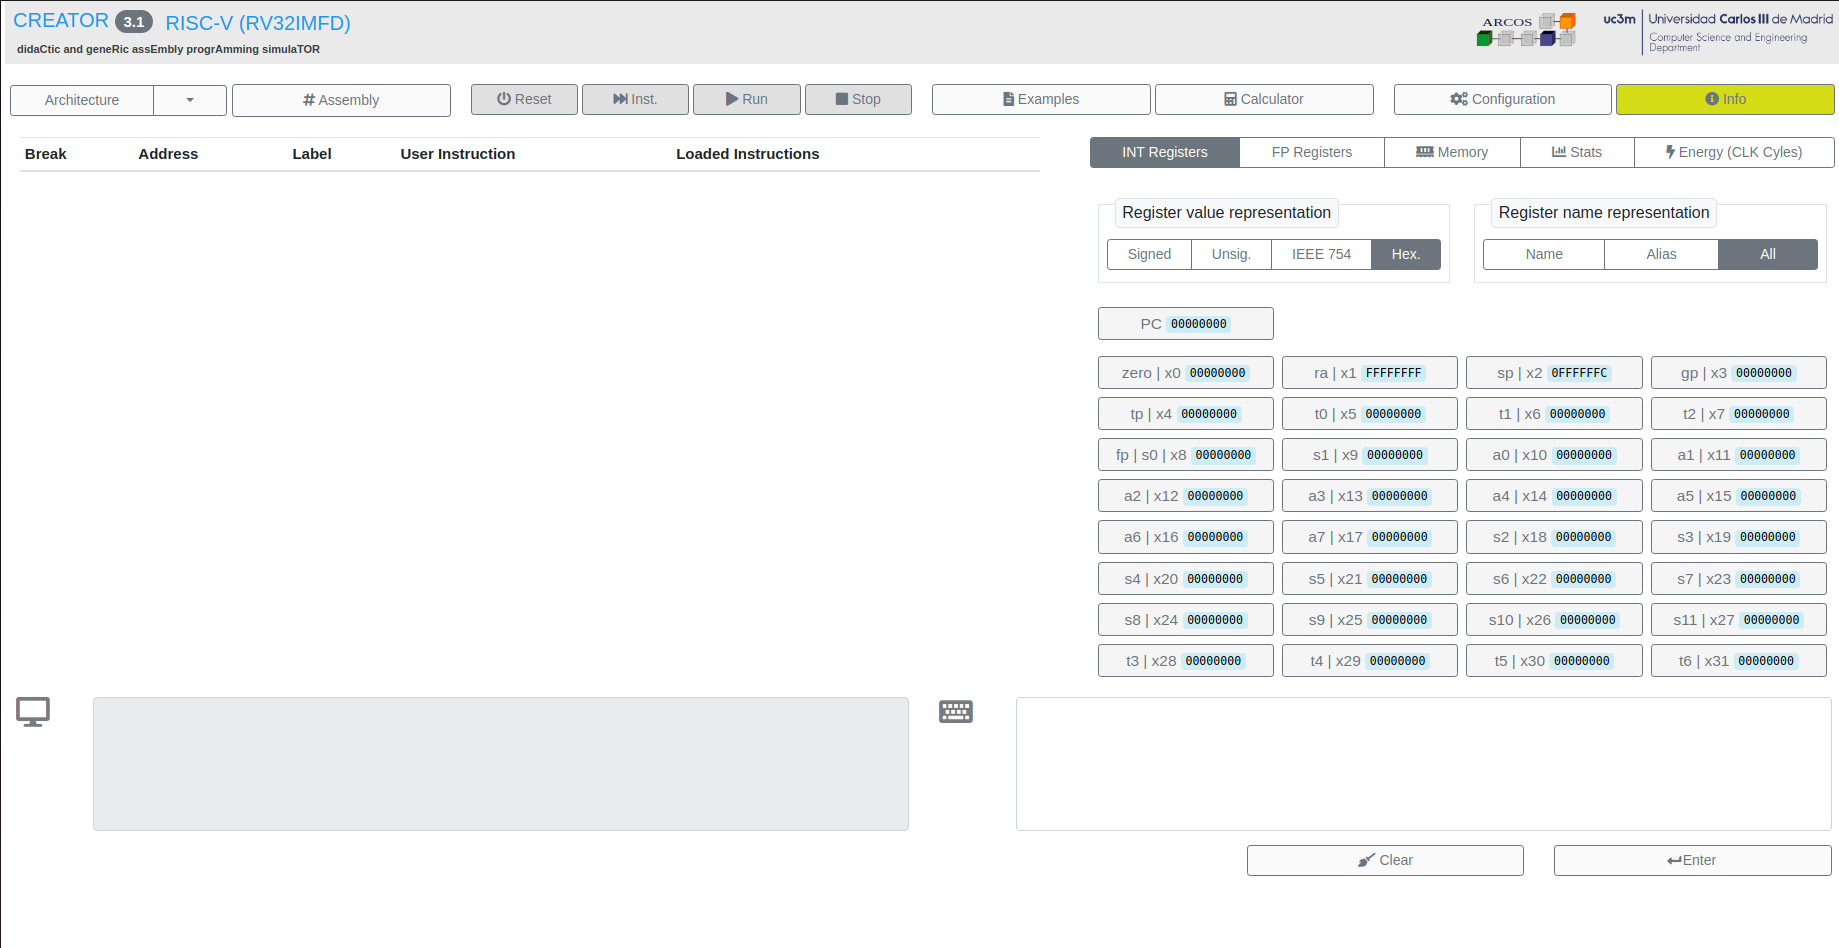Open the Memory tab
The height and width of the screenshot is (948, 1839).
pos(1452,152)
